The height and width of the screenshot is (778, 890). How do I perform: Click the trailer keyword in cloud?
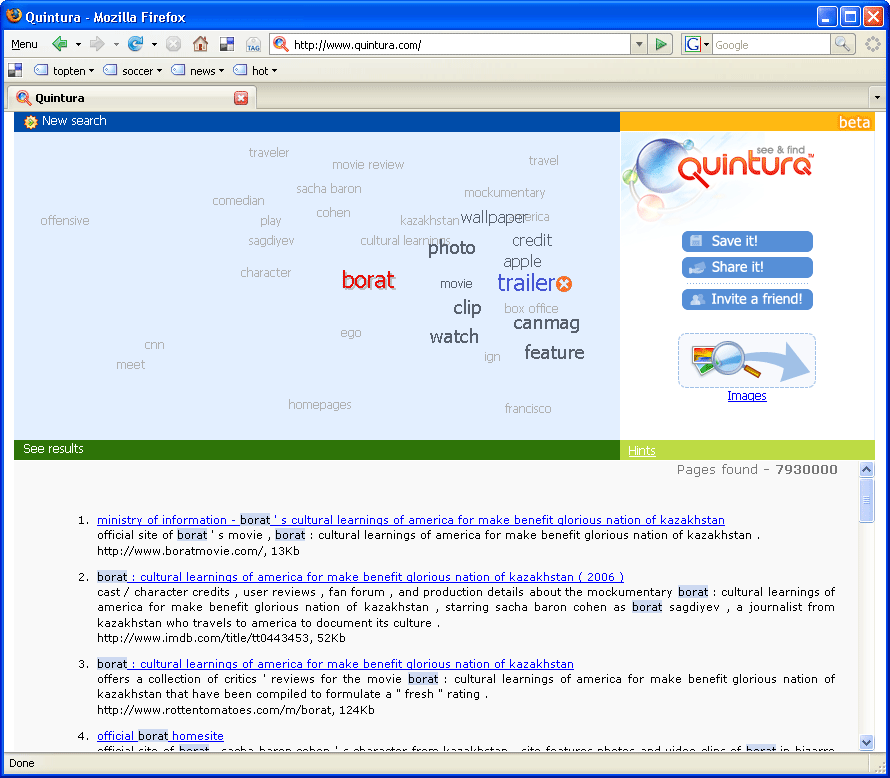[x=526, y=283]
